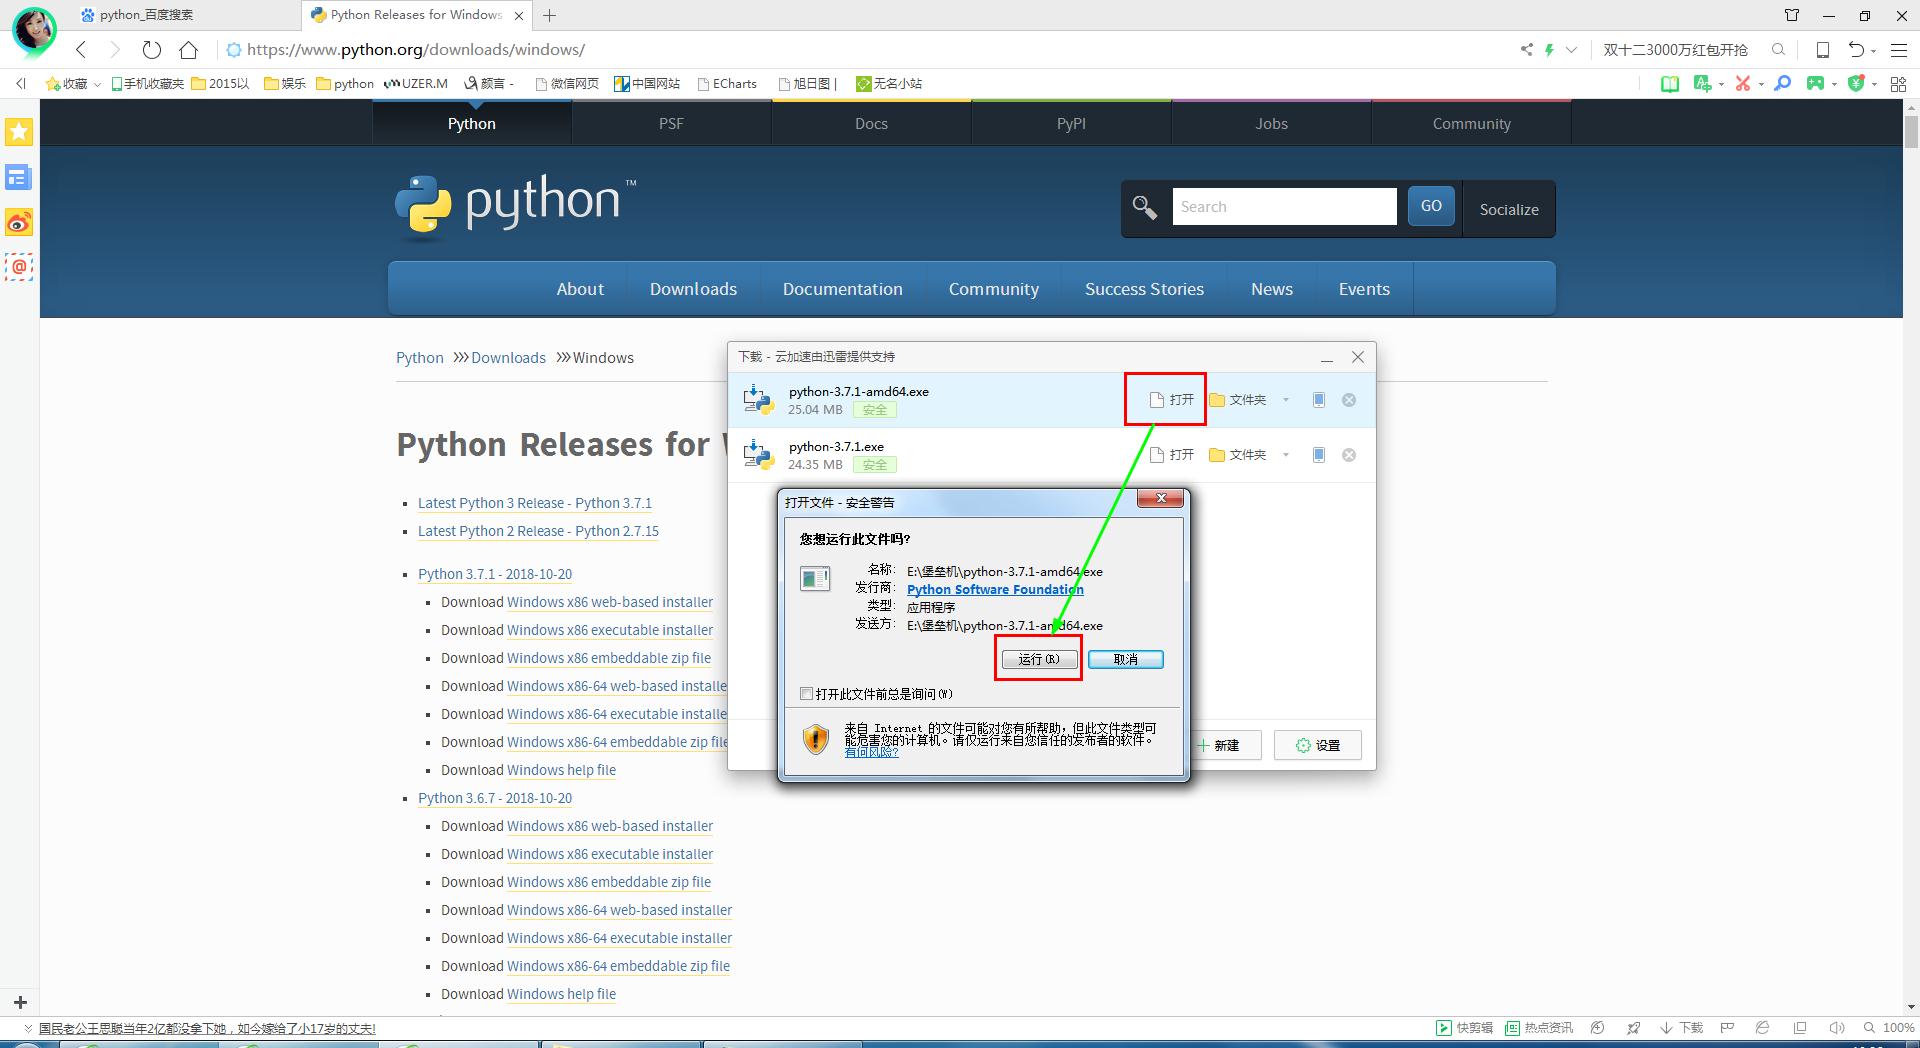This screenshot has width=1920, height=1048.
Task: Open the Downloads menu on python.org
Action: [693, 289]
